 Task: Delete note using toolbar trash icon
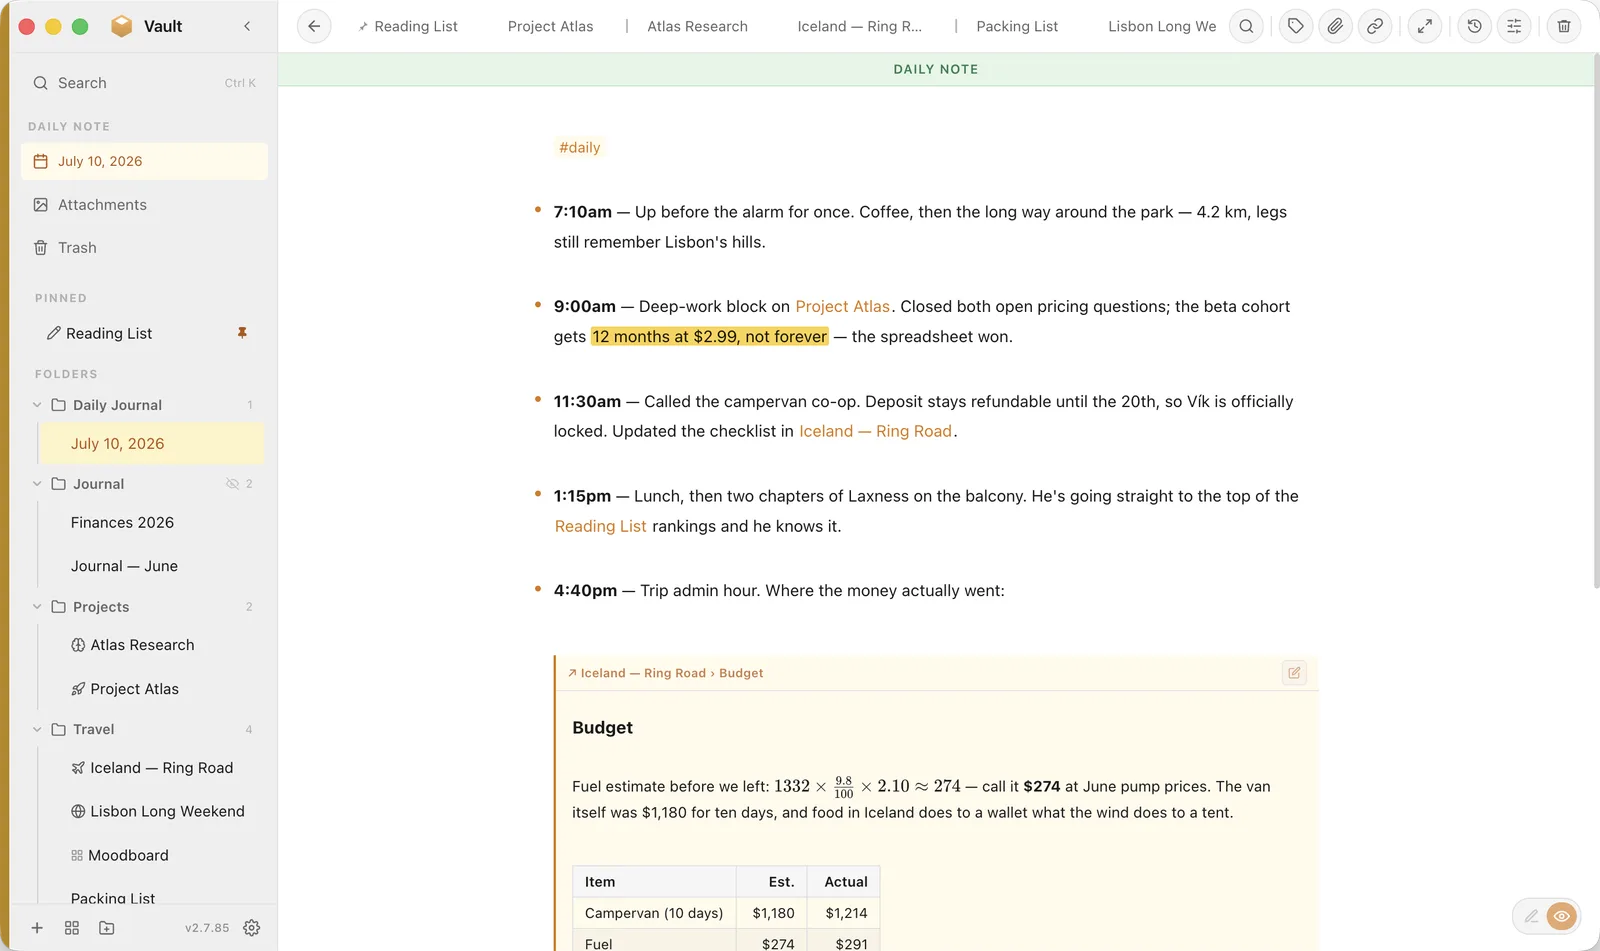click(1564, 27)
